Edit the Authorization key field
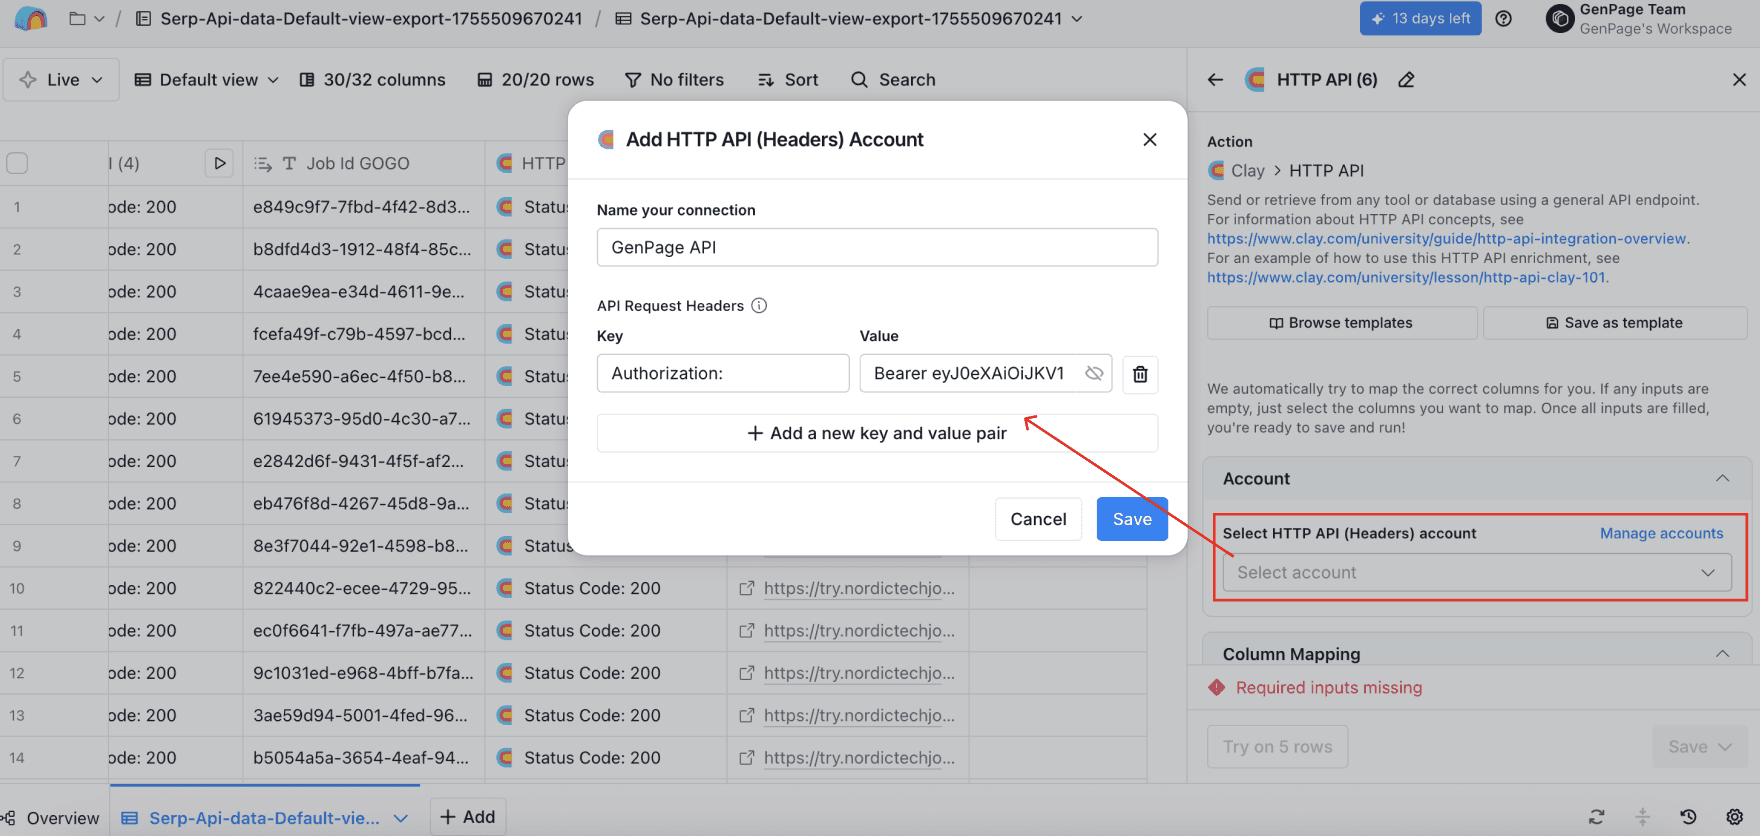This screenshot has width=1760, height=836. (x=723, y=373)
